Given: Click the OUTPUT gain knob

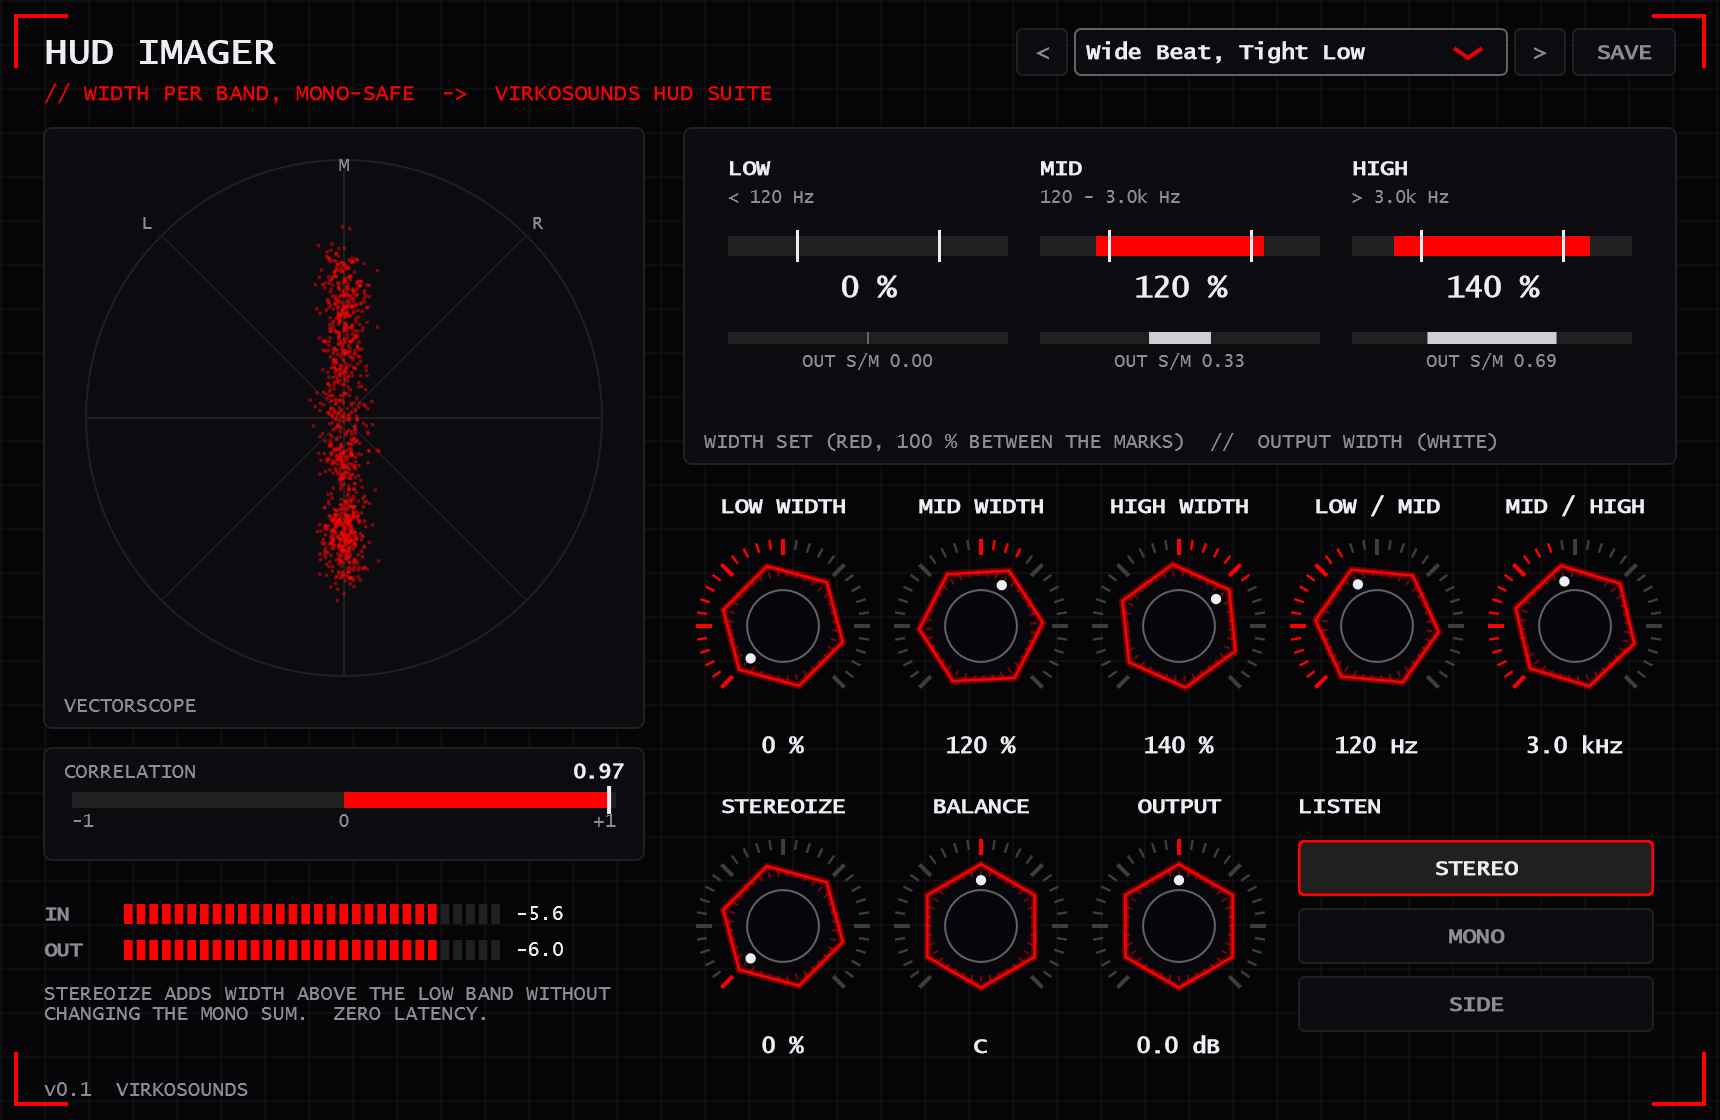Looking at the screenshot, I should click(1179, 926).
